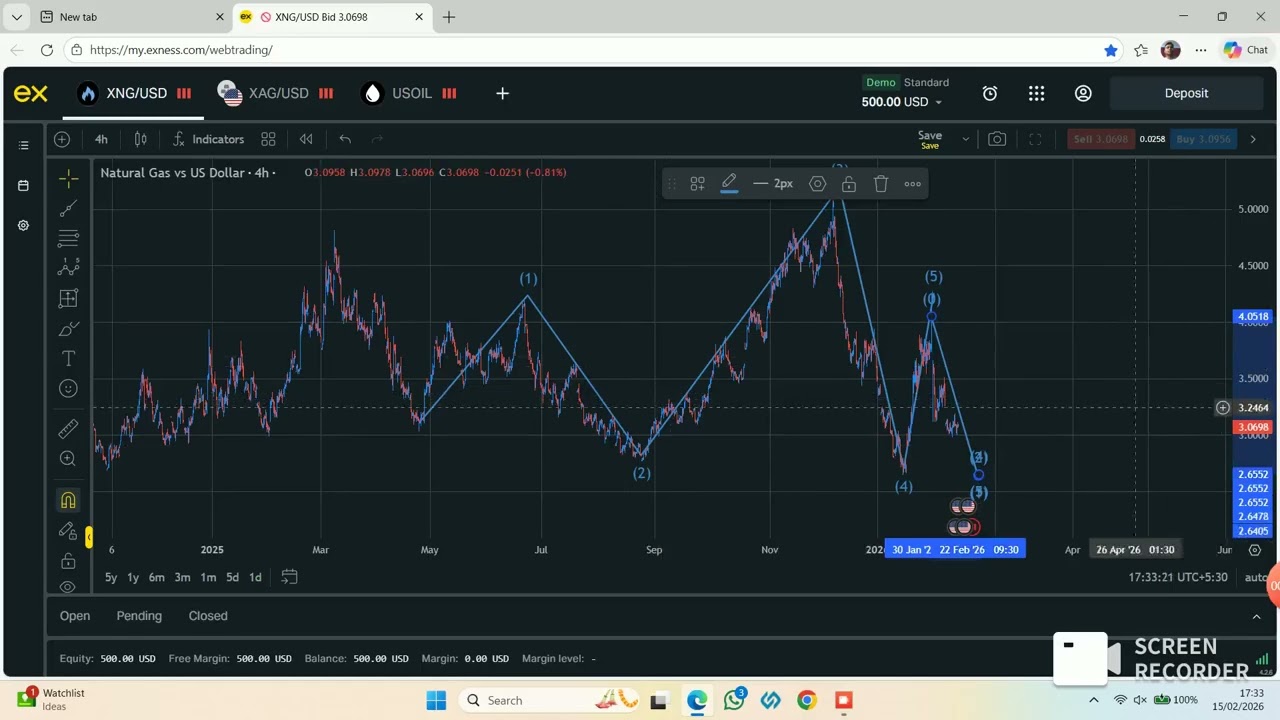Toggle stay-in-drawing-mode pencil lock
Viewport: 1280px width, 720px height.
(68, 530)
